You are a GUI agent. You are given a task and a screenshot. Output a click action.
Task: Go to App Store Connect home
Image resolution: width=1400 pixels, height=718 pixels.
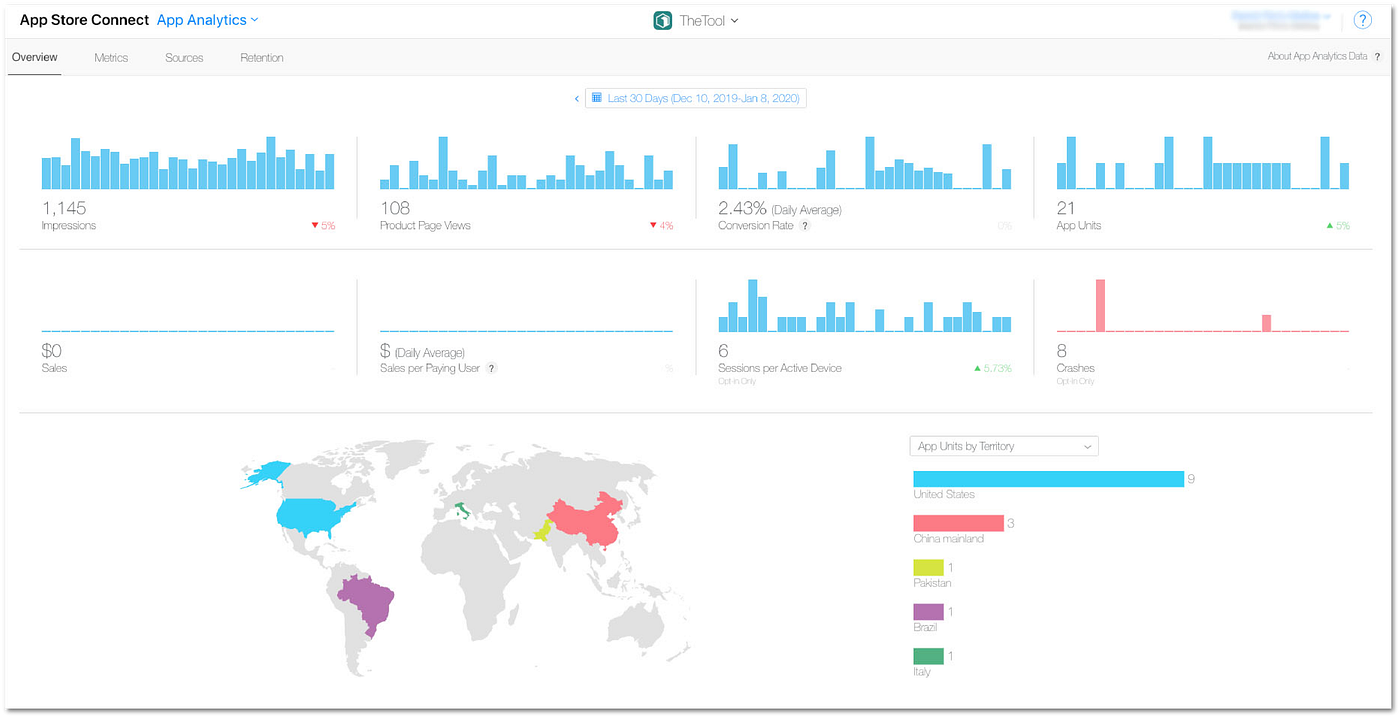pyautogui.click(x=84, y=20)
